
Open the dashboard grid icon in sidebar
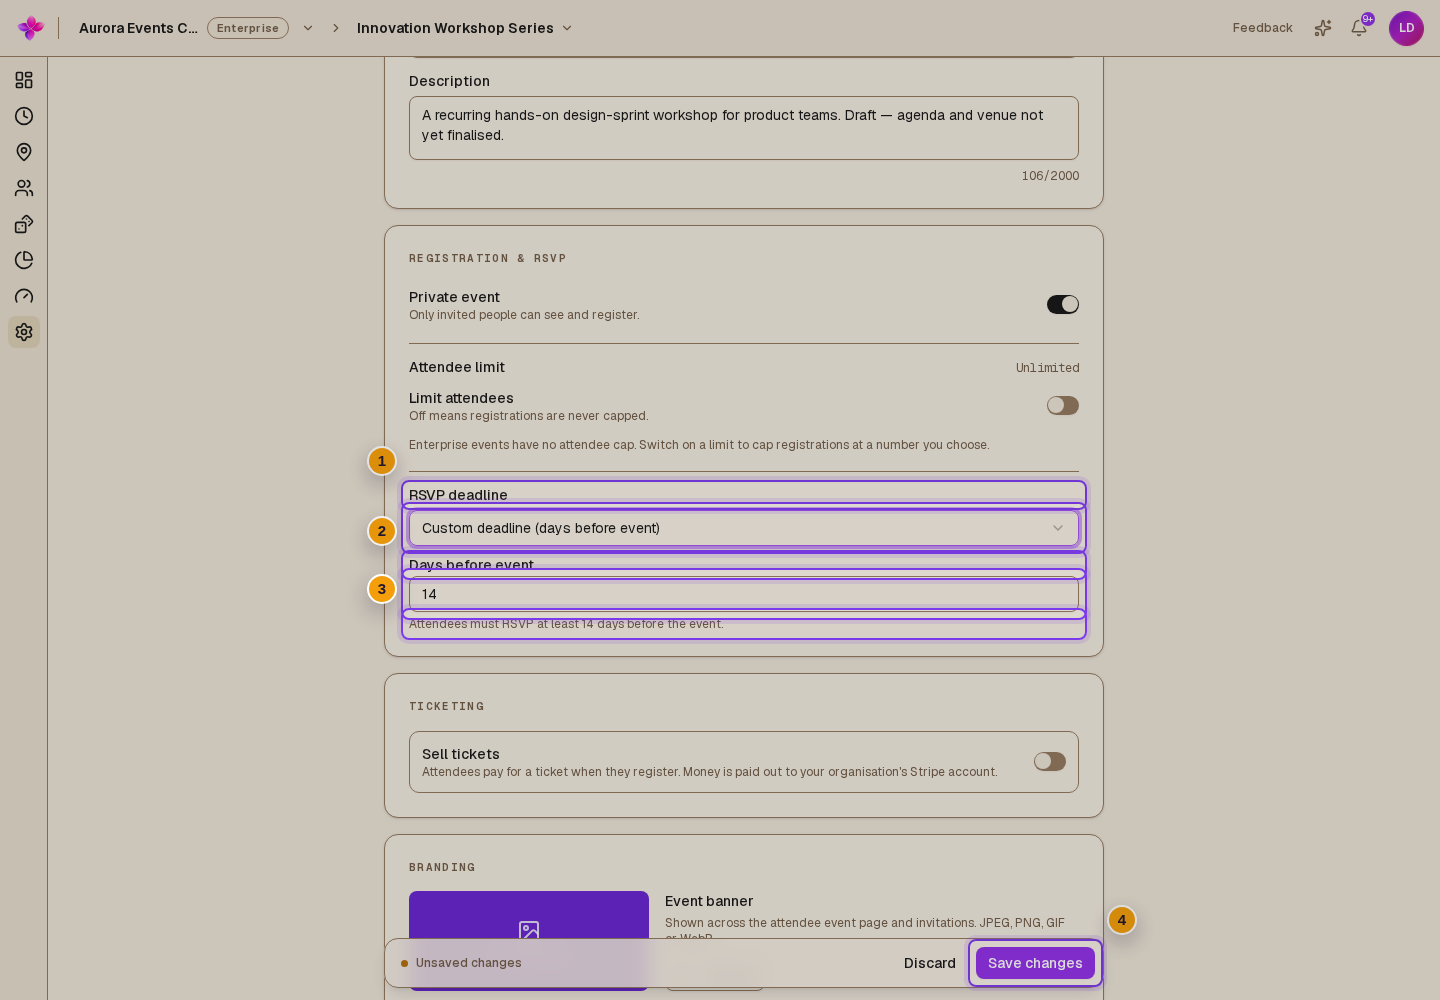coord(24,80)
